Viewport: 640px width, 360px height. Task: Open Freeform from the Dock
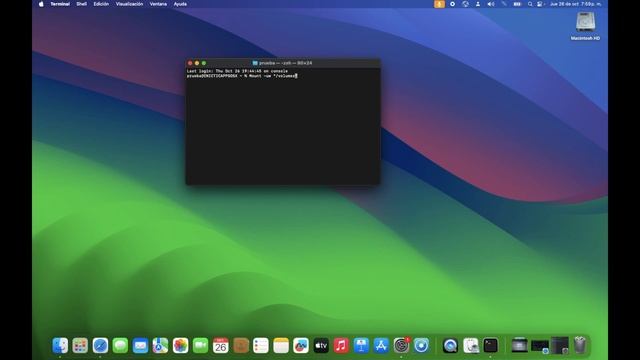point(301,346)
